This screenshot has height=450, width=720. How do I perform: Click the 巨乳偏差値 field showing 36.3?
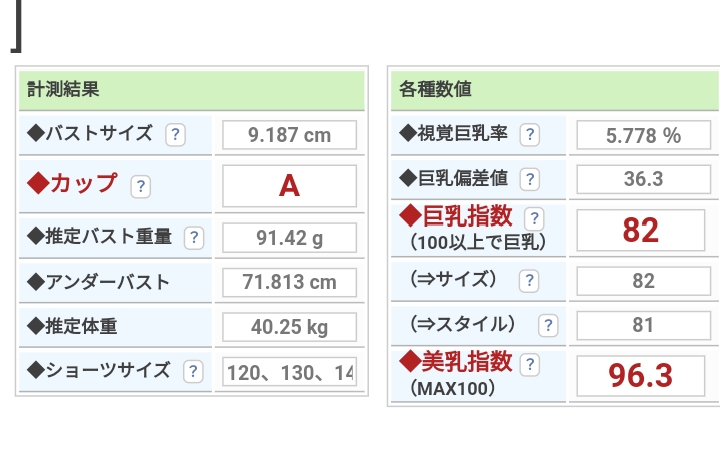[x=643, y=180]
